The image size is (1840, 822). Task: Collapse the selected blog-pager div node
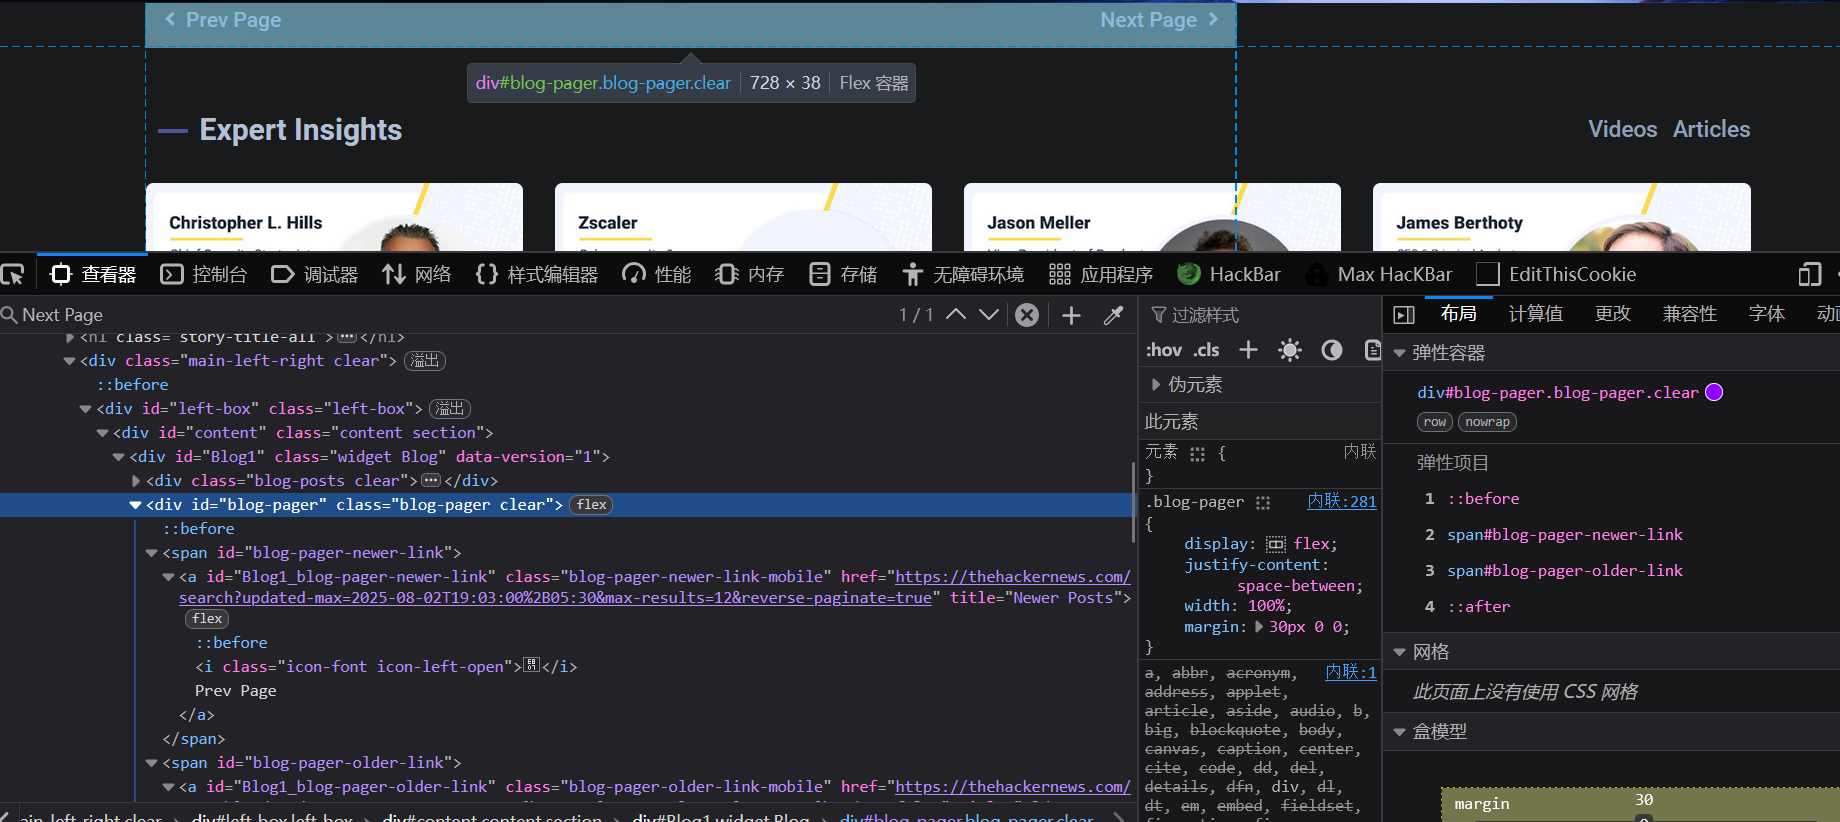pos(135,505)
